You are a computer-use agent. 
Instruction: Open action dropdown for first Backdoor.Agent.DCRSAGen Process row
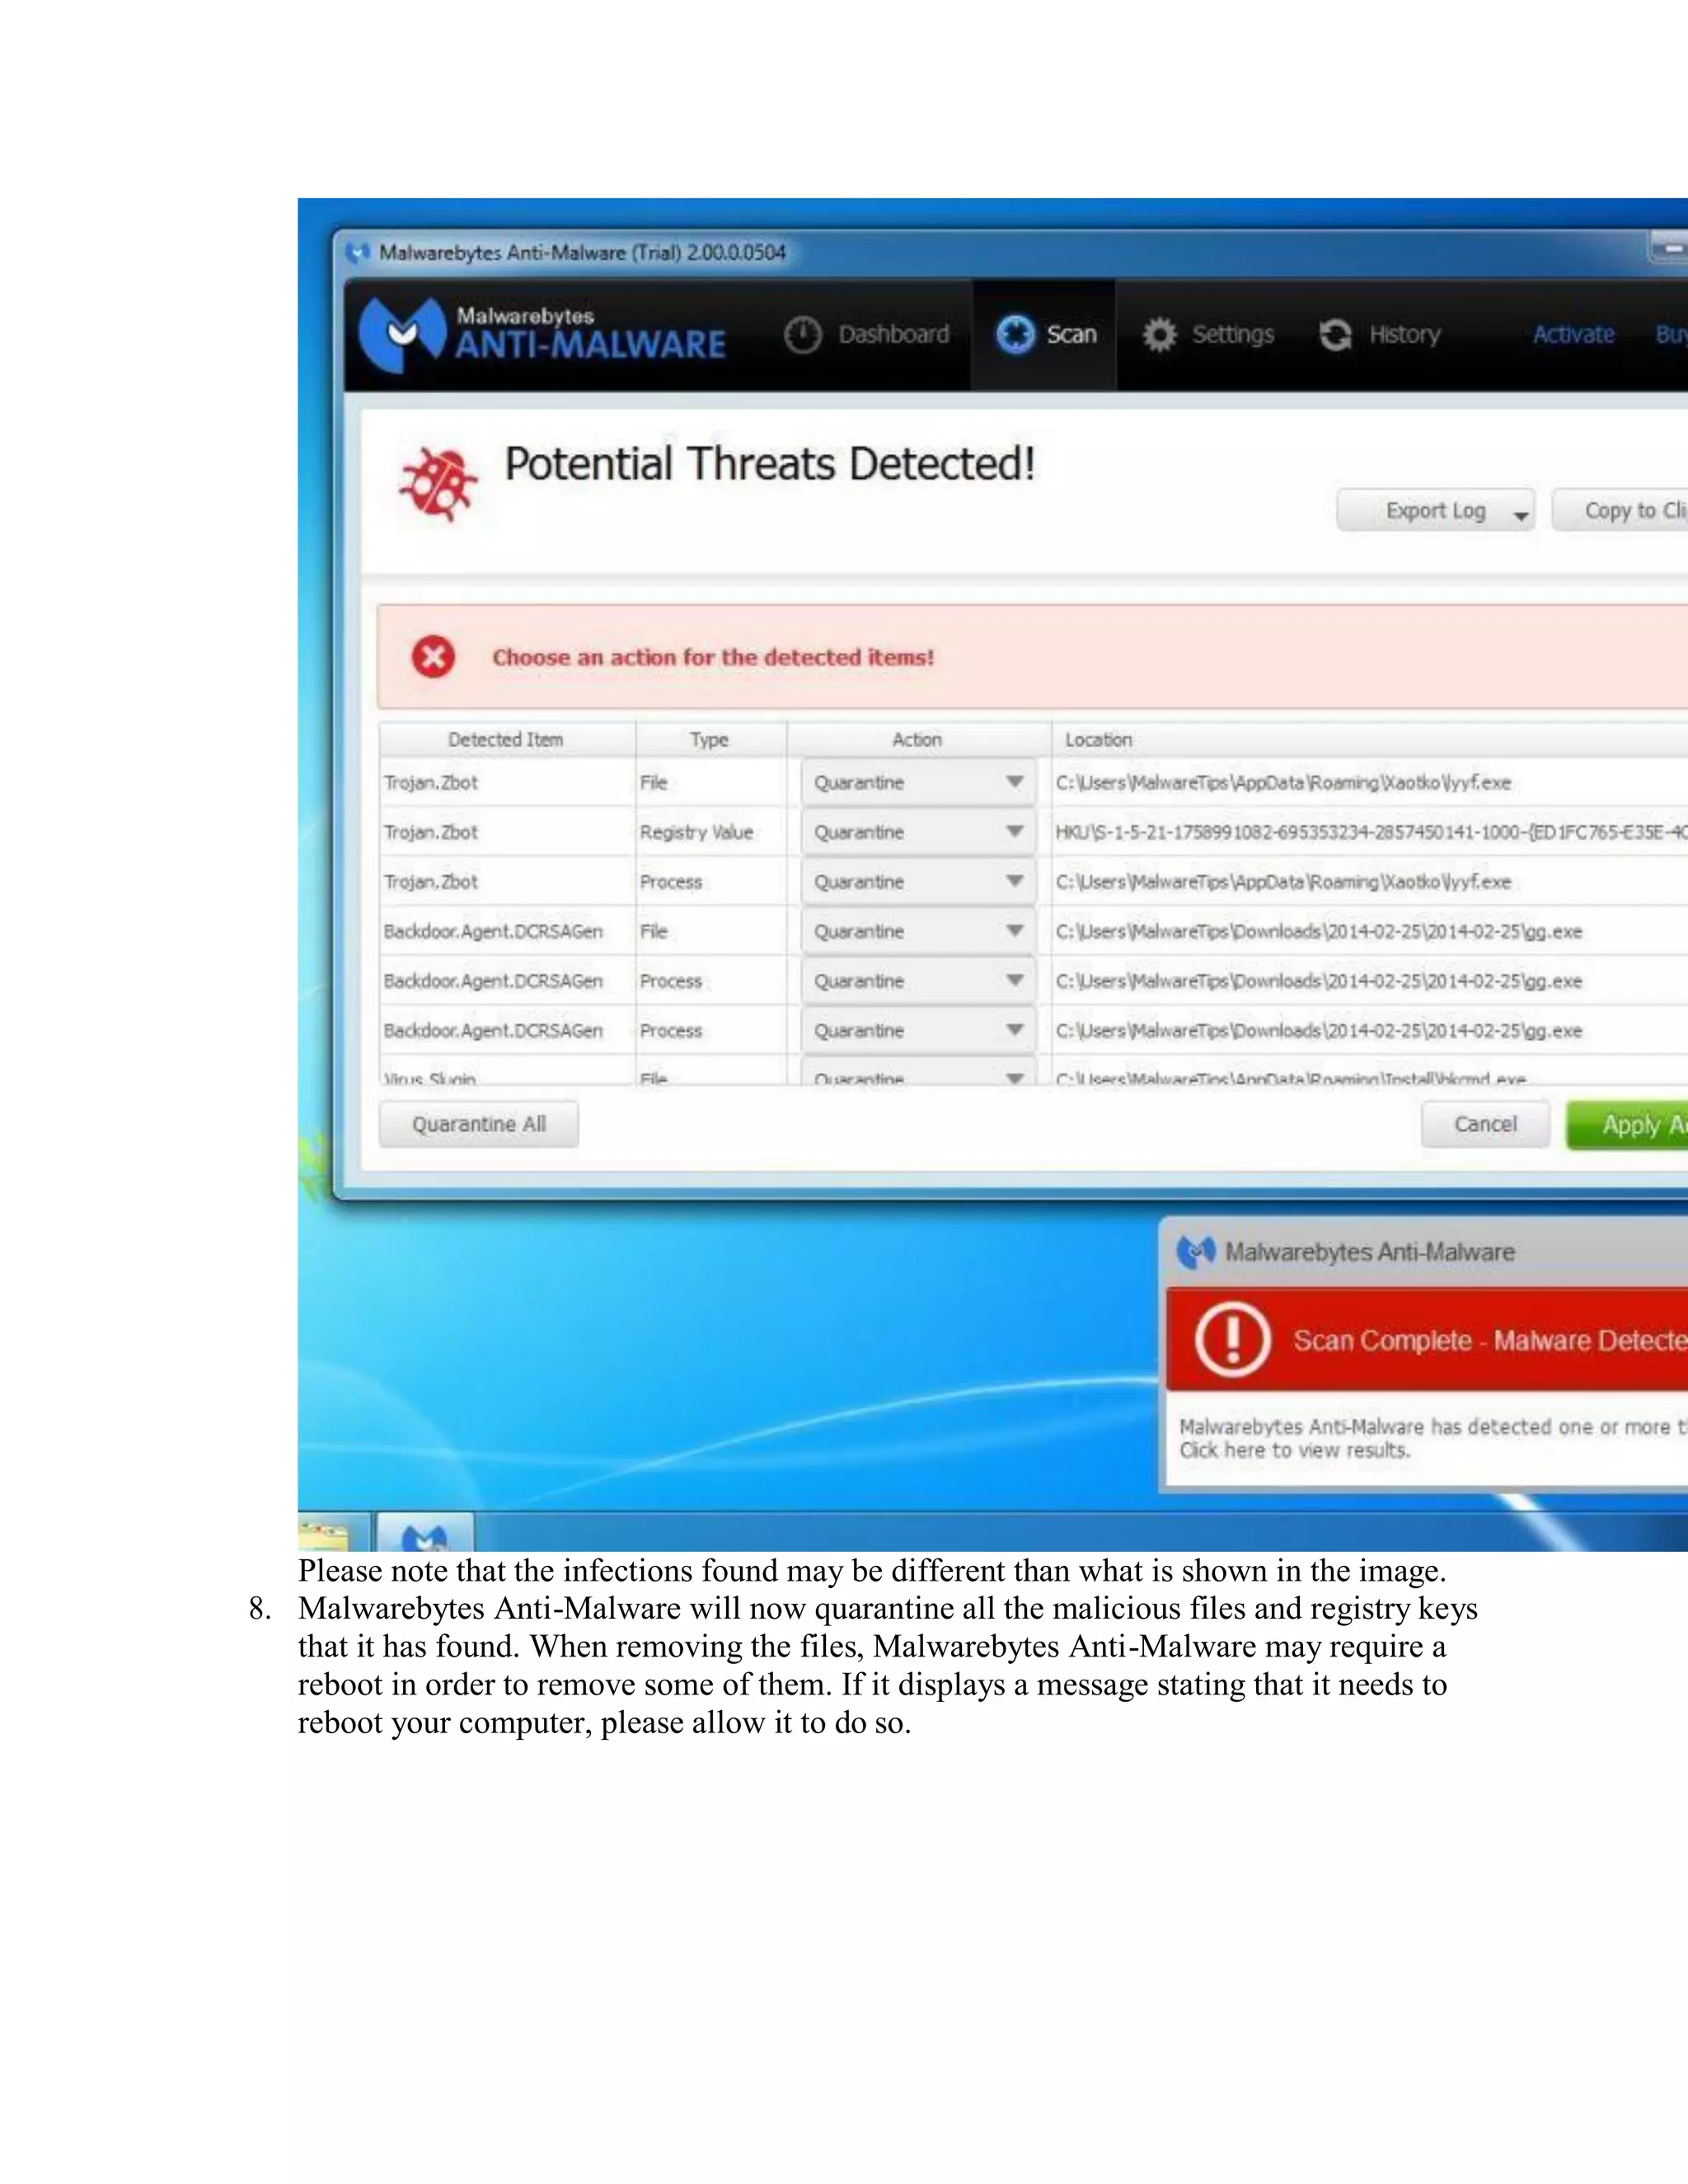(x=918, y=981)
